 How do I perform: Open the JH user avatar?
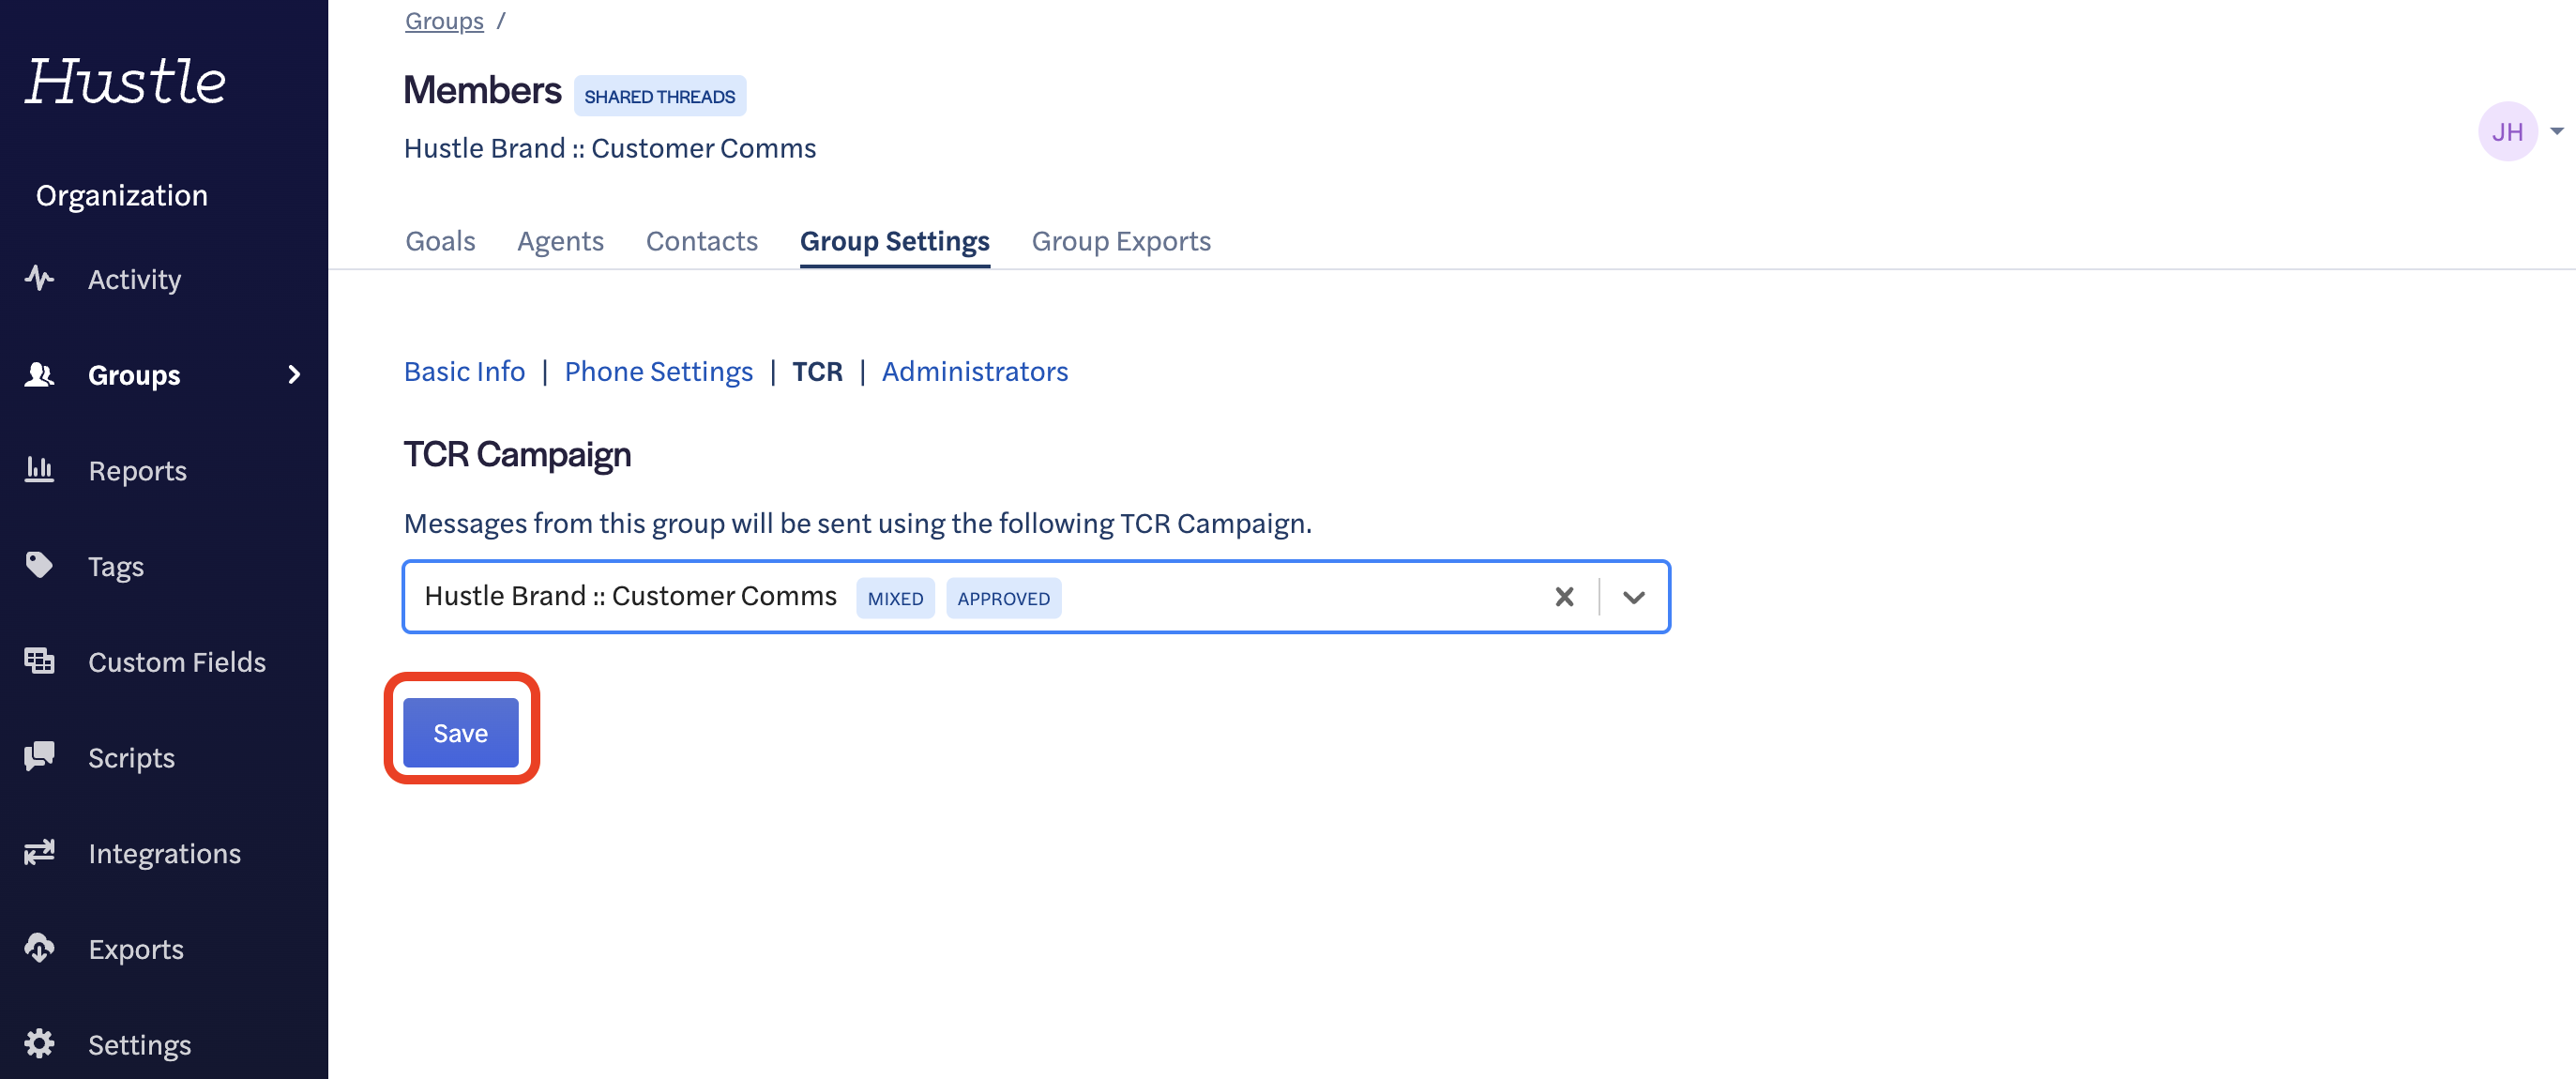(2507, 131)
